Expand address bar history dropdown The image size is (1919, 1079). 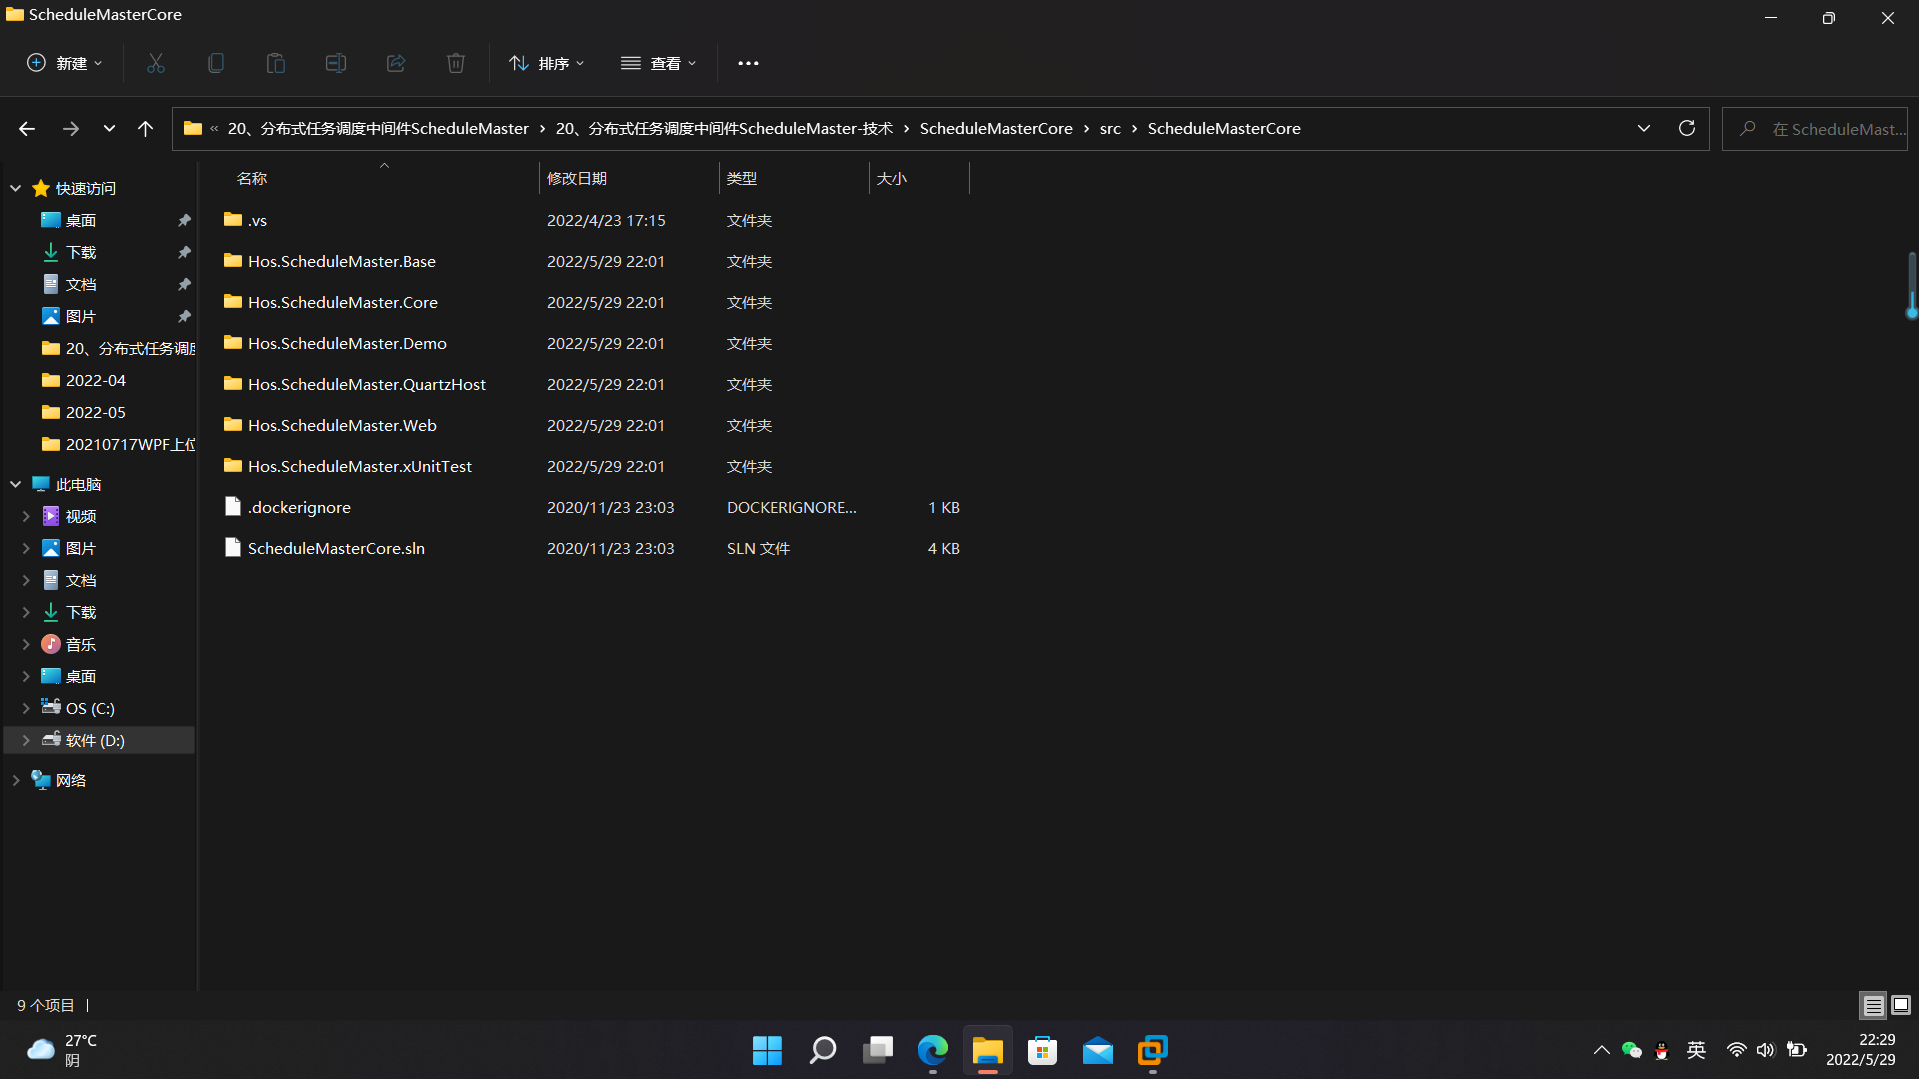tap(1644, 128)
